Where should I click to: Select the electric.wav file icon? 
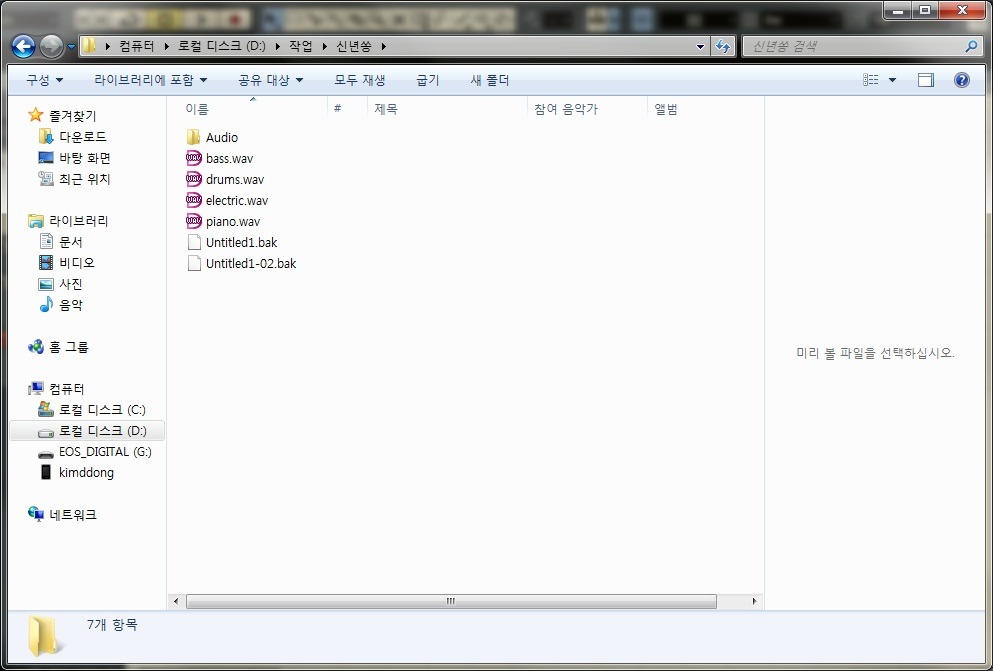(194, 200)
